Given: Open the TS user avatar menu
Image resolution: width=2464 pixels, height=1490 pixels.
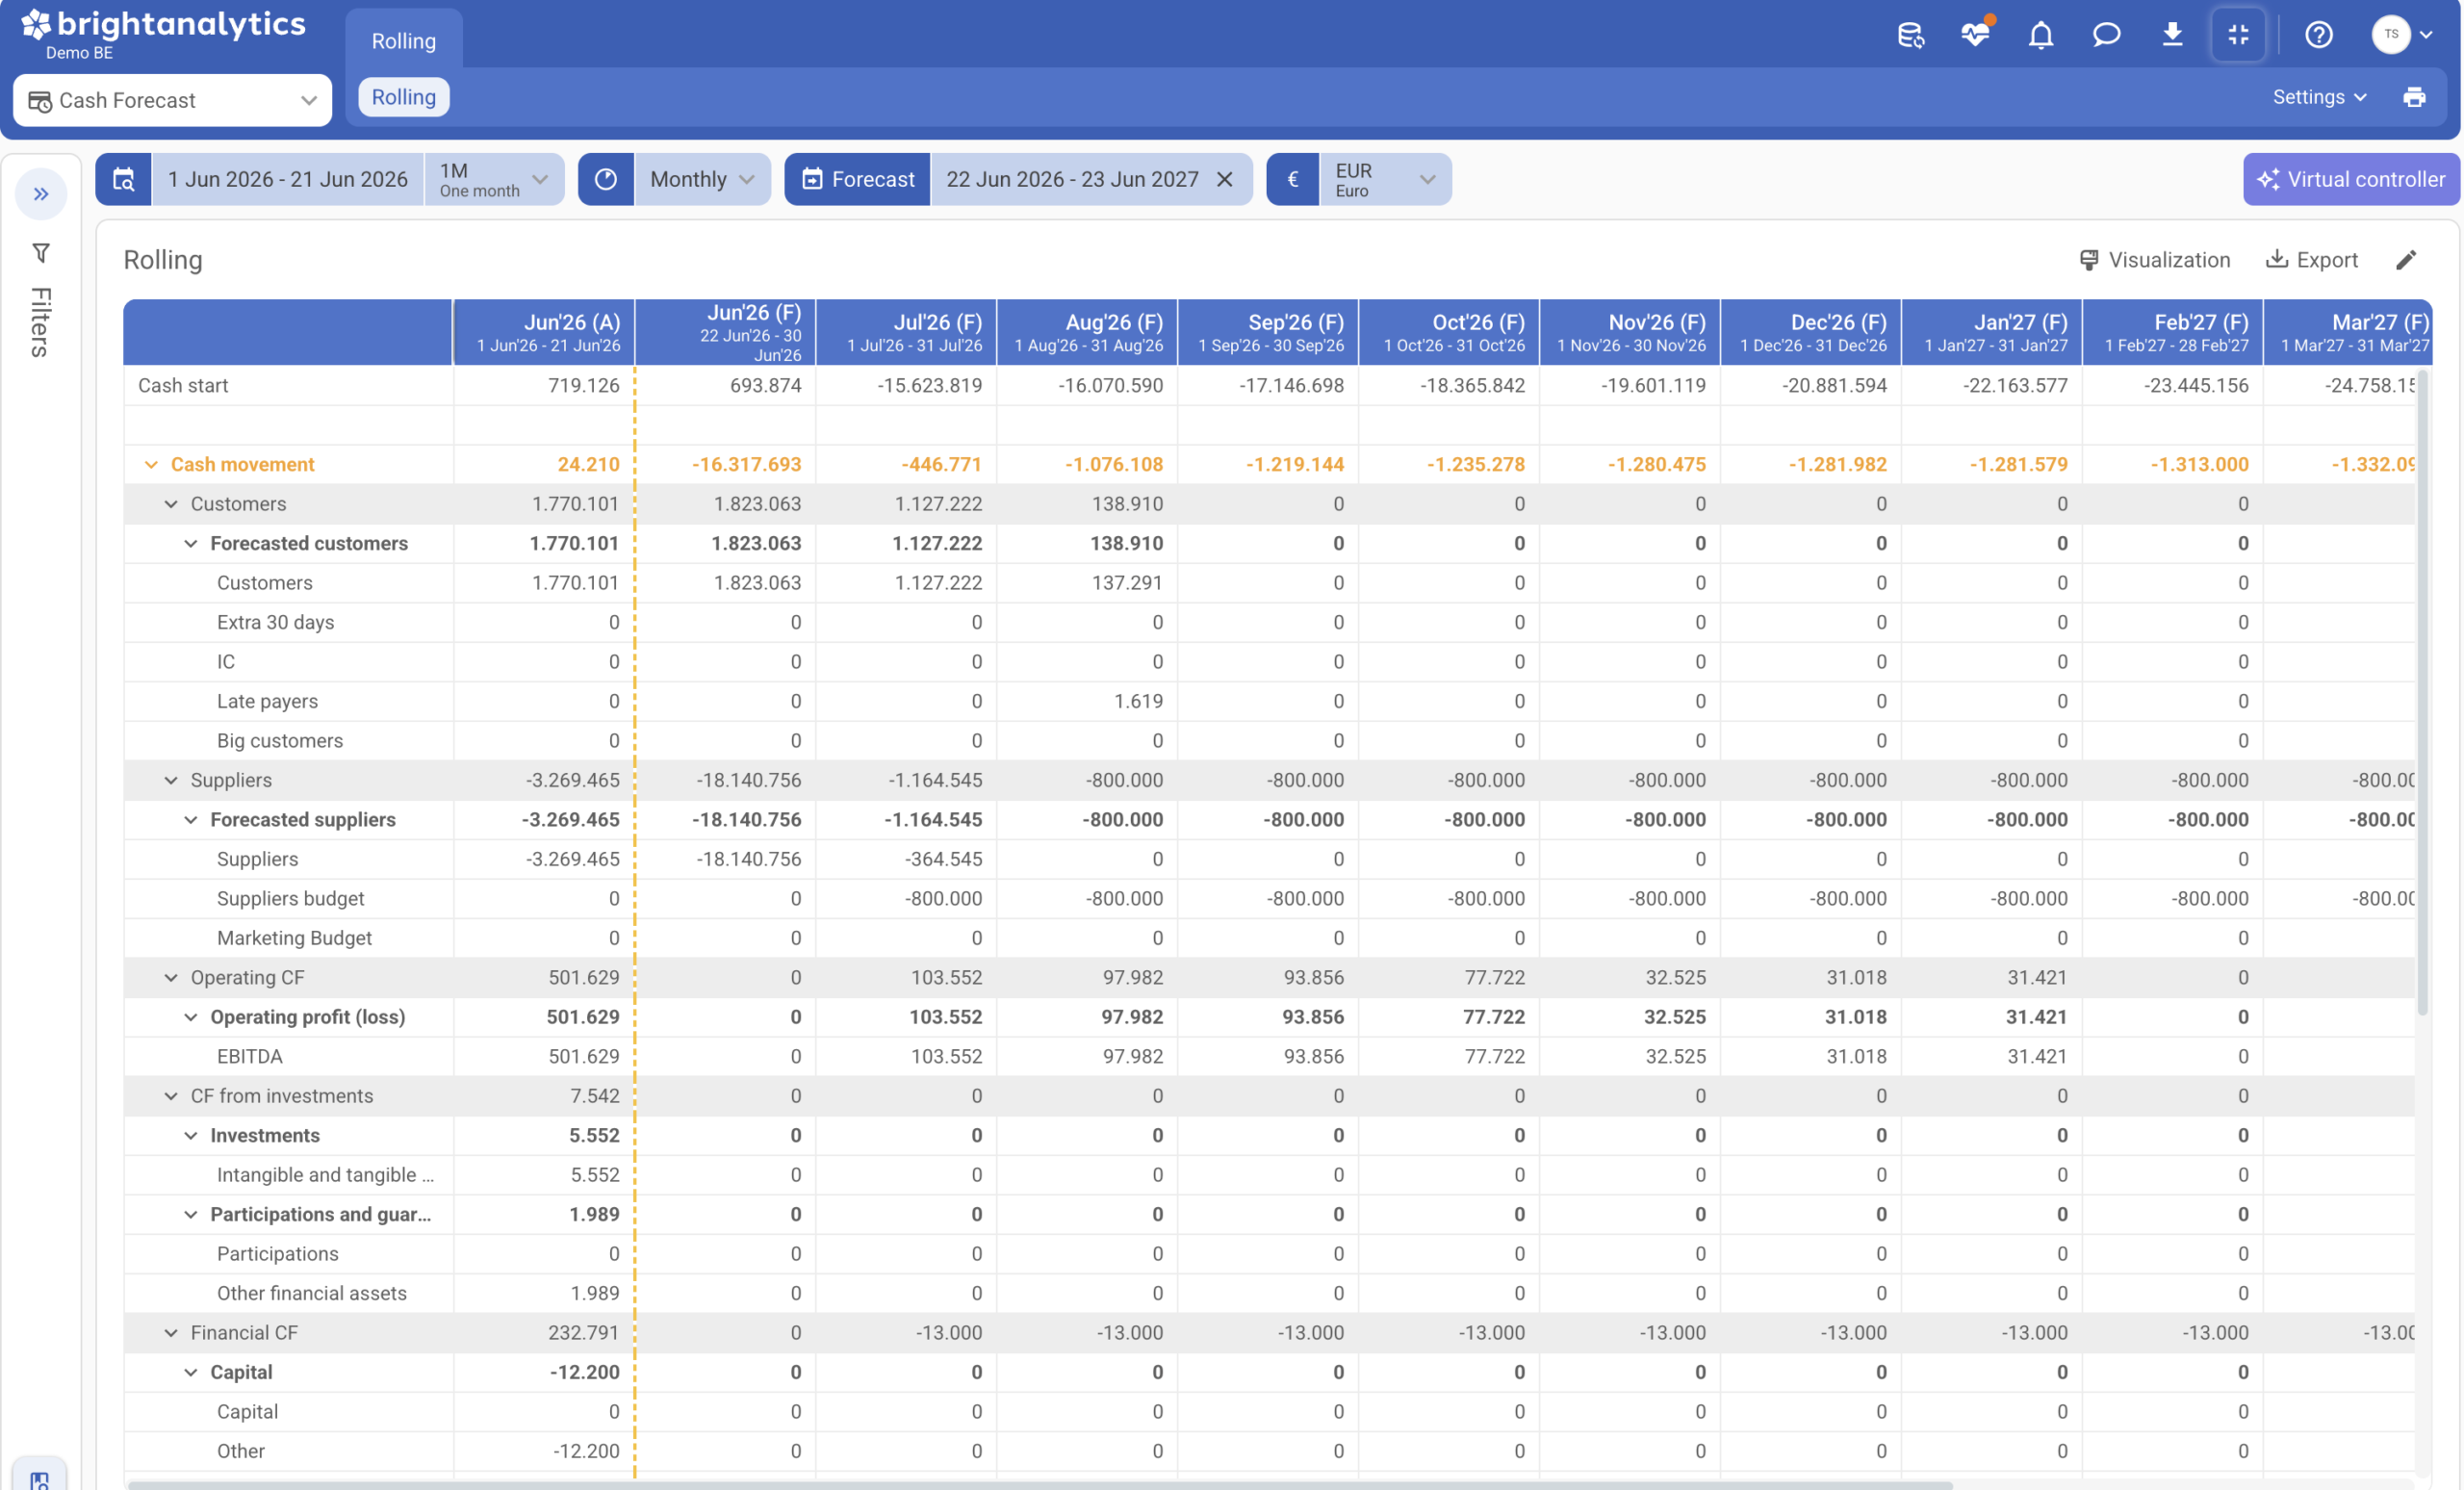Looking at the screenshot, I should 2401,35.
